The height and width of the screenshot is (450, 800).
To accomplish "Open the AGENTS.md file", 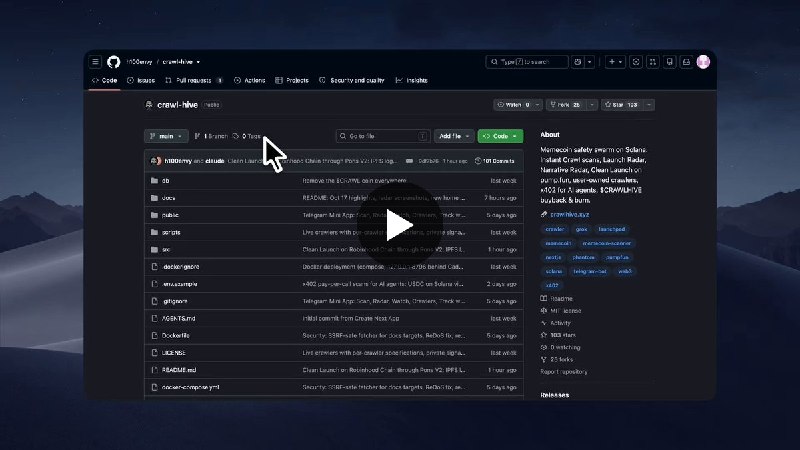I will (178, 318).
